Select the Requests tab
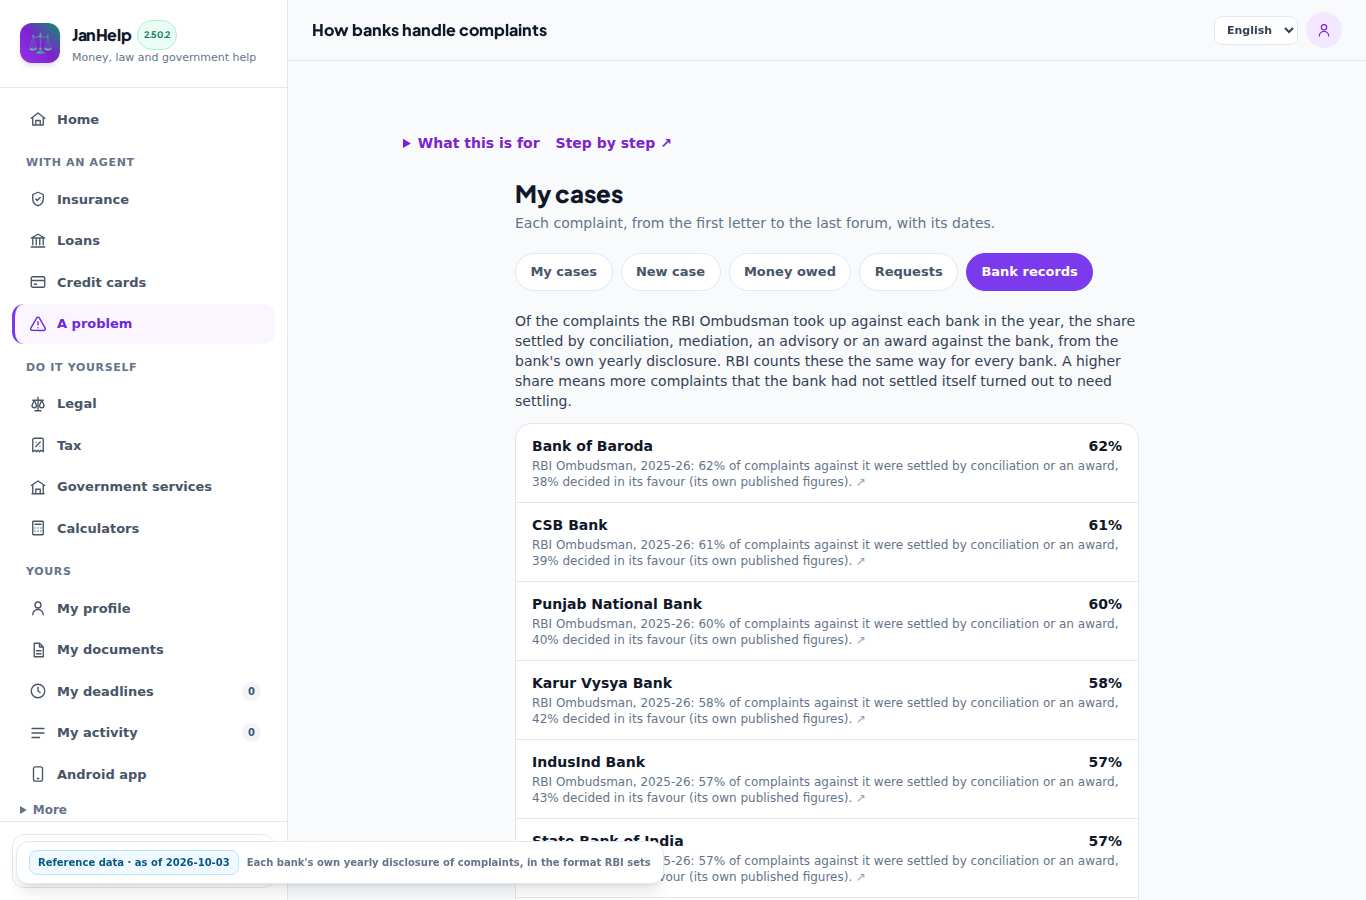1366x900 pixels. click(908, 272)
